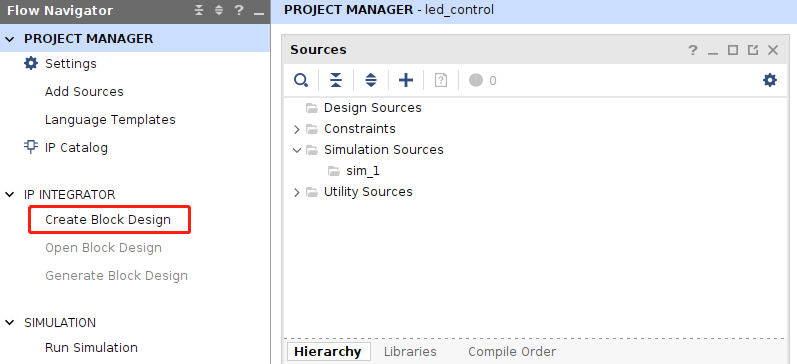Click the Sources panel help question mark
Viewport: 797px width, 364px height.
693,50
